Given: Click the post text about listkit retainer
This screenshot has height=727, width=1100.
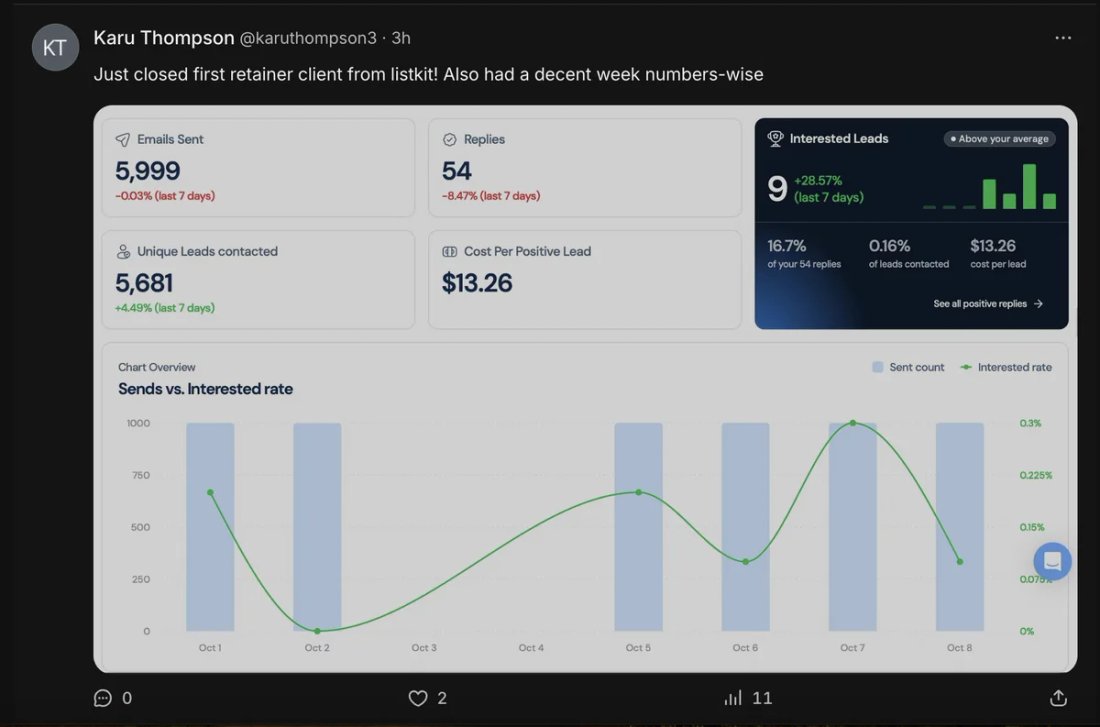Looking at the screenshot, I should [x=429, y=74].
